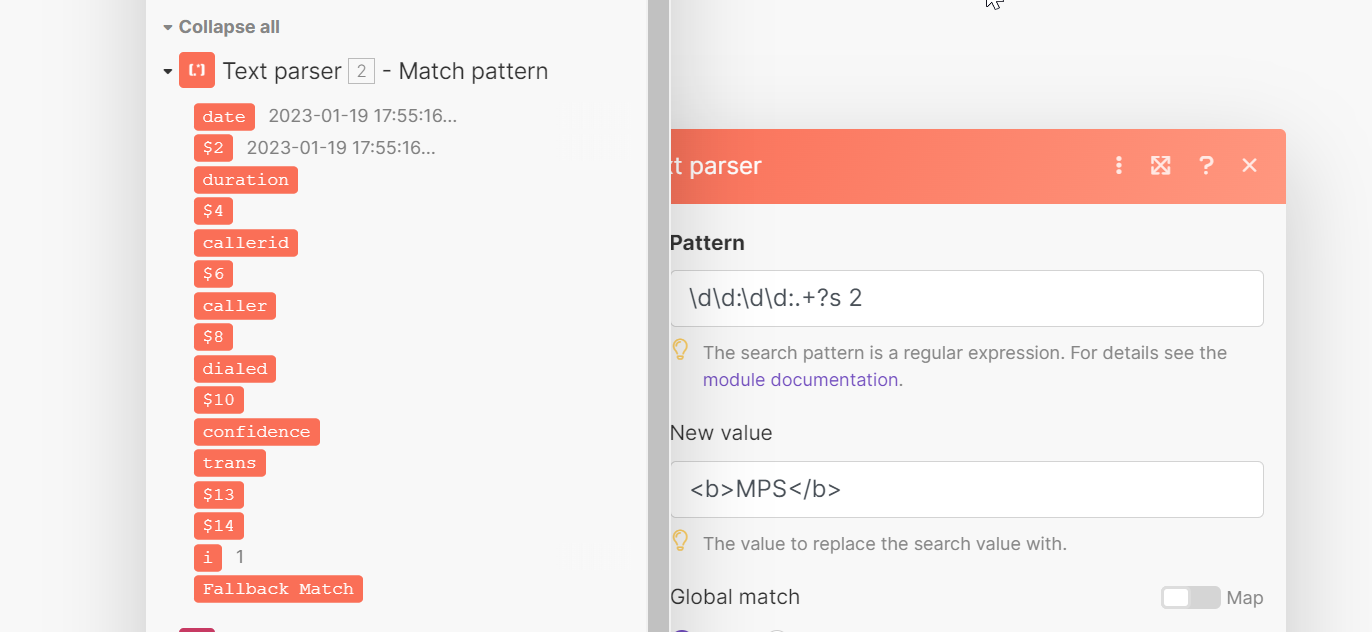This screenshot has width=1372, height=632.
Task: Pick the duration variable pill
Action: 245,180
